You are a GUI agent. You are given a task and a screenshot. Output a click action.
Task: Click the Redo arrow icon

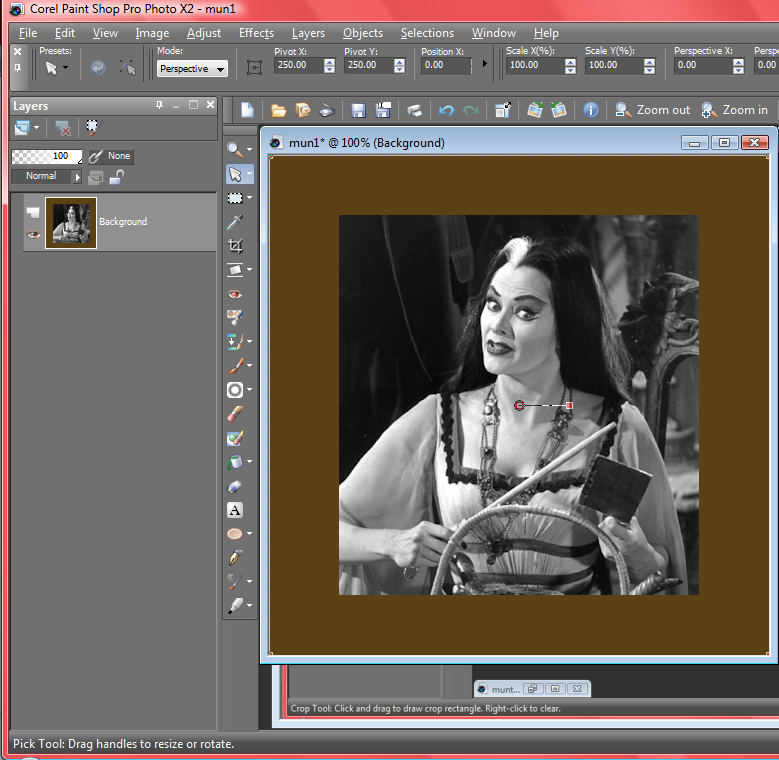coord(470,110)
